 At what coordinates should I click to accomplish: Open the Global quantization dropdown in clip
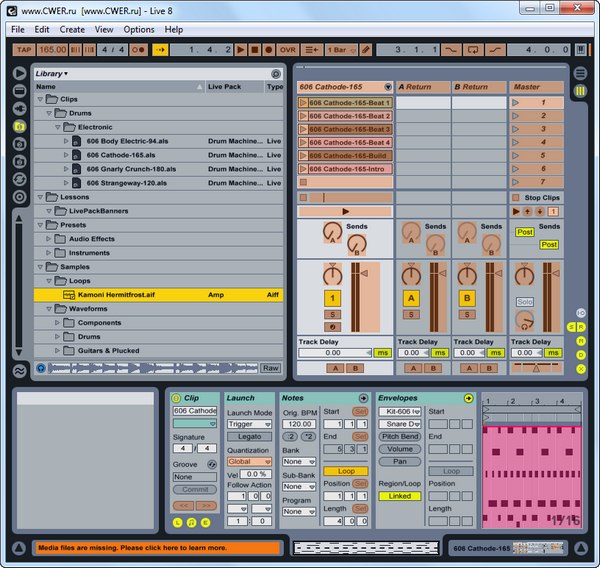point(246,461)
